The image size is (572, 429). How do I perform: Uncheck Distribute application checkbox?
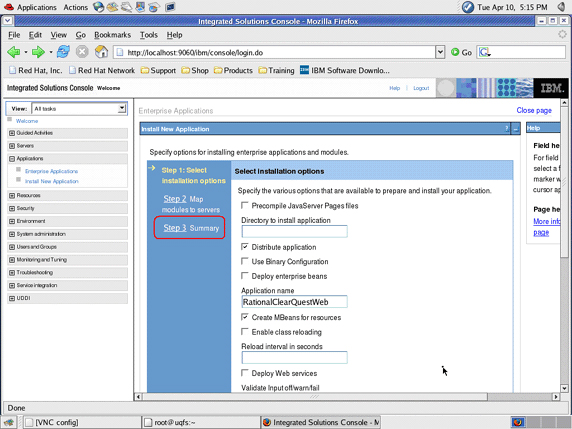coord(245,247)
